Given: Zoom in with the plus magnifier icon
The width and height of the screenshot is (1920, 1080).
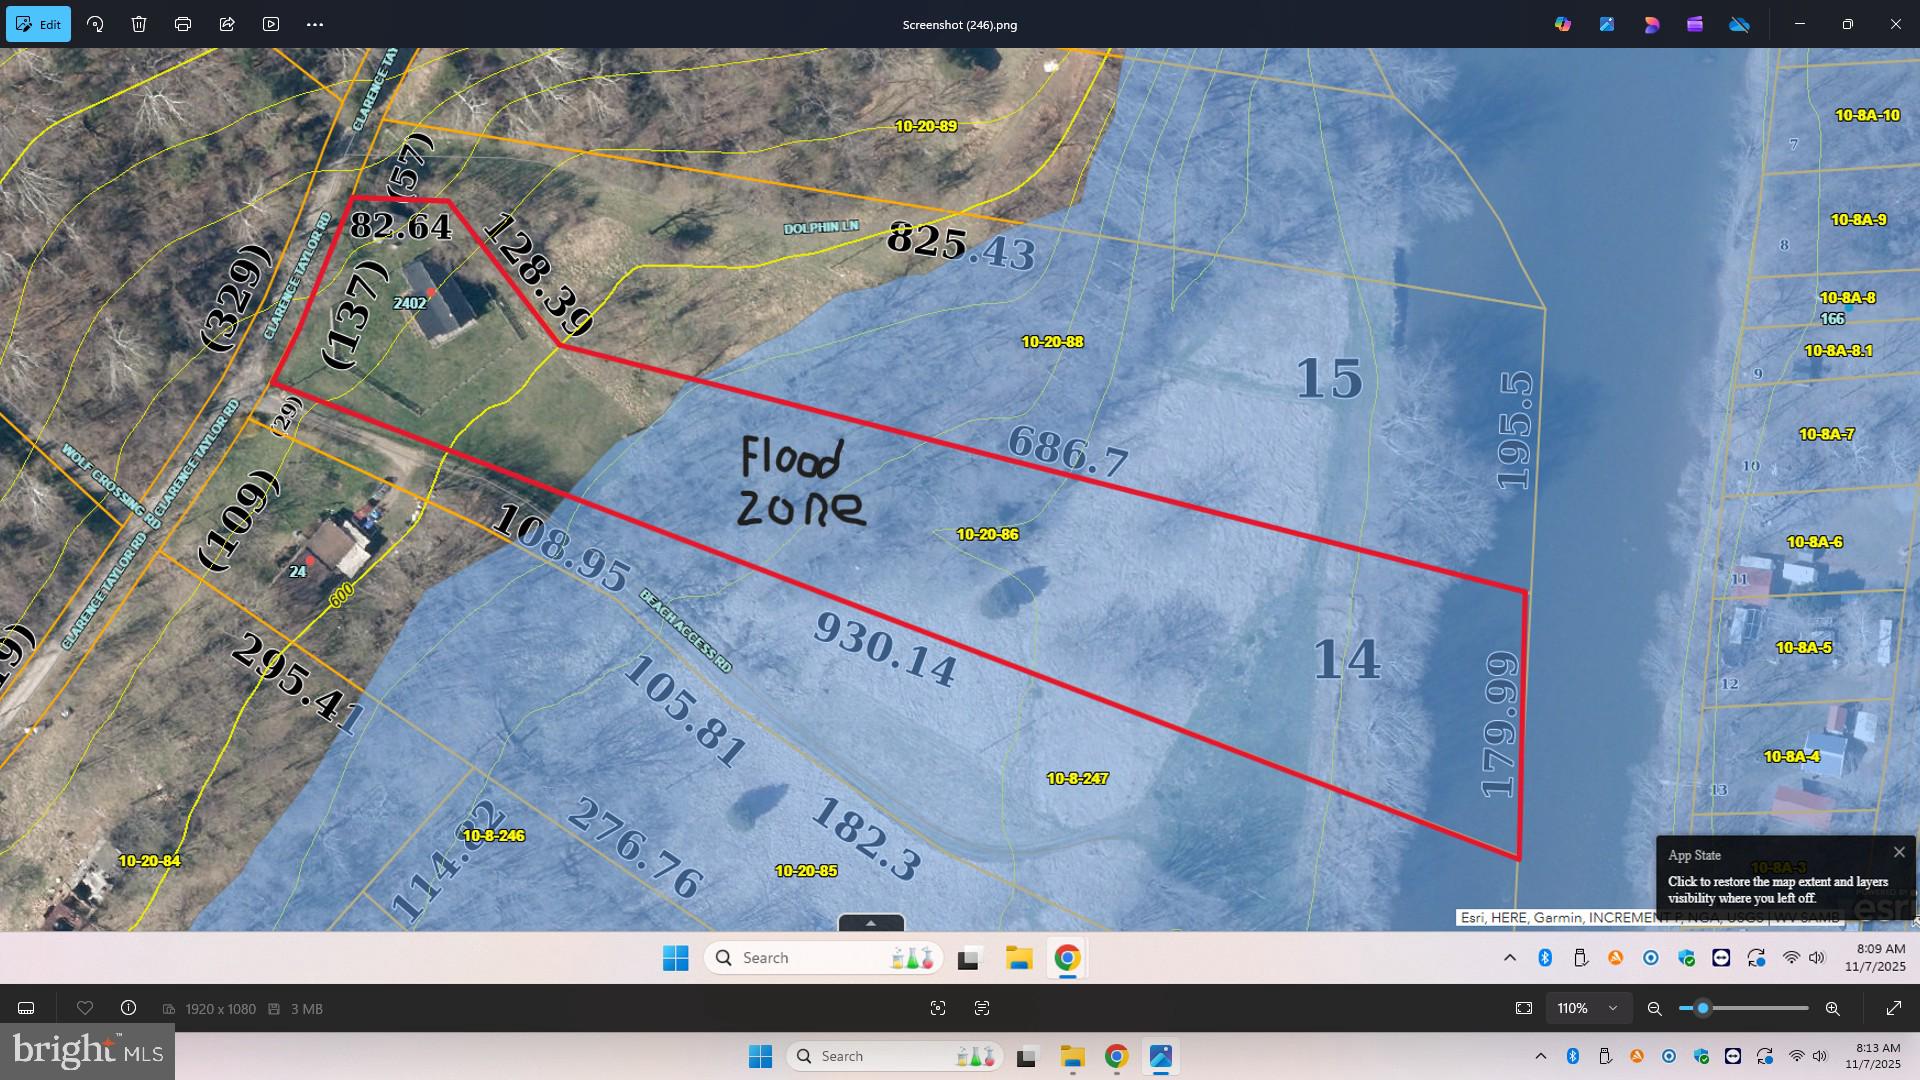Looking at the screenshot, I should pos(1832,1008).
